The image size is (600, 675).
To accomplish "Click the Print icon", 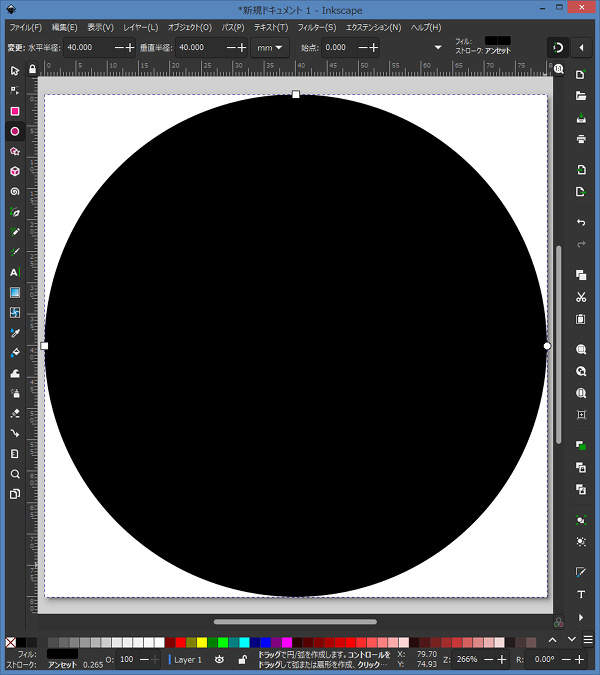I will click(581, 139).
